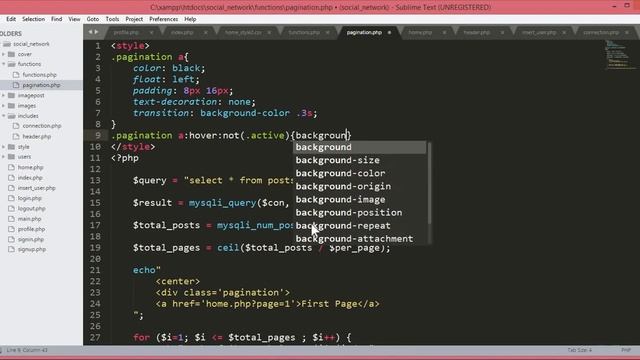
Task: Open the Project menu
Action: 134,19
